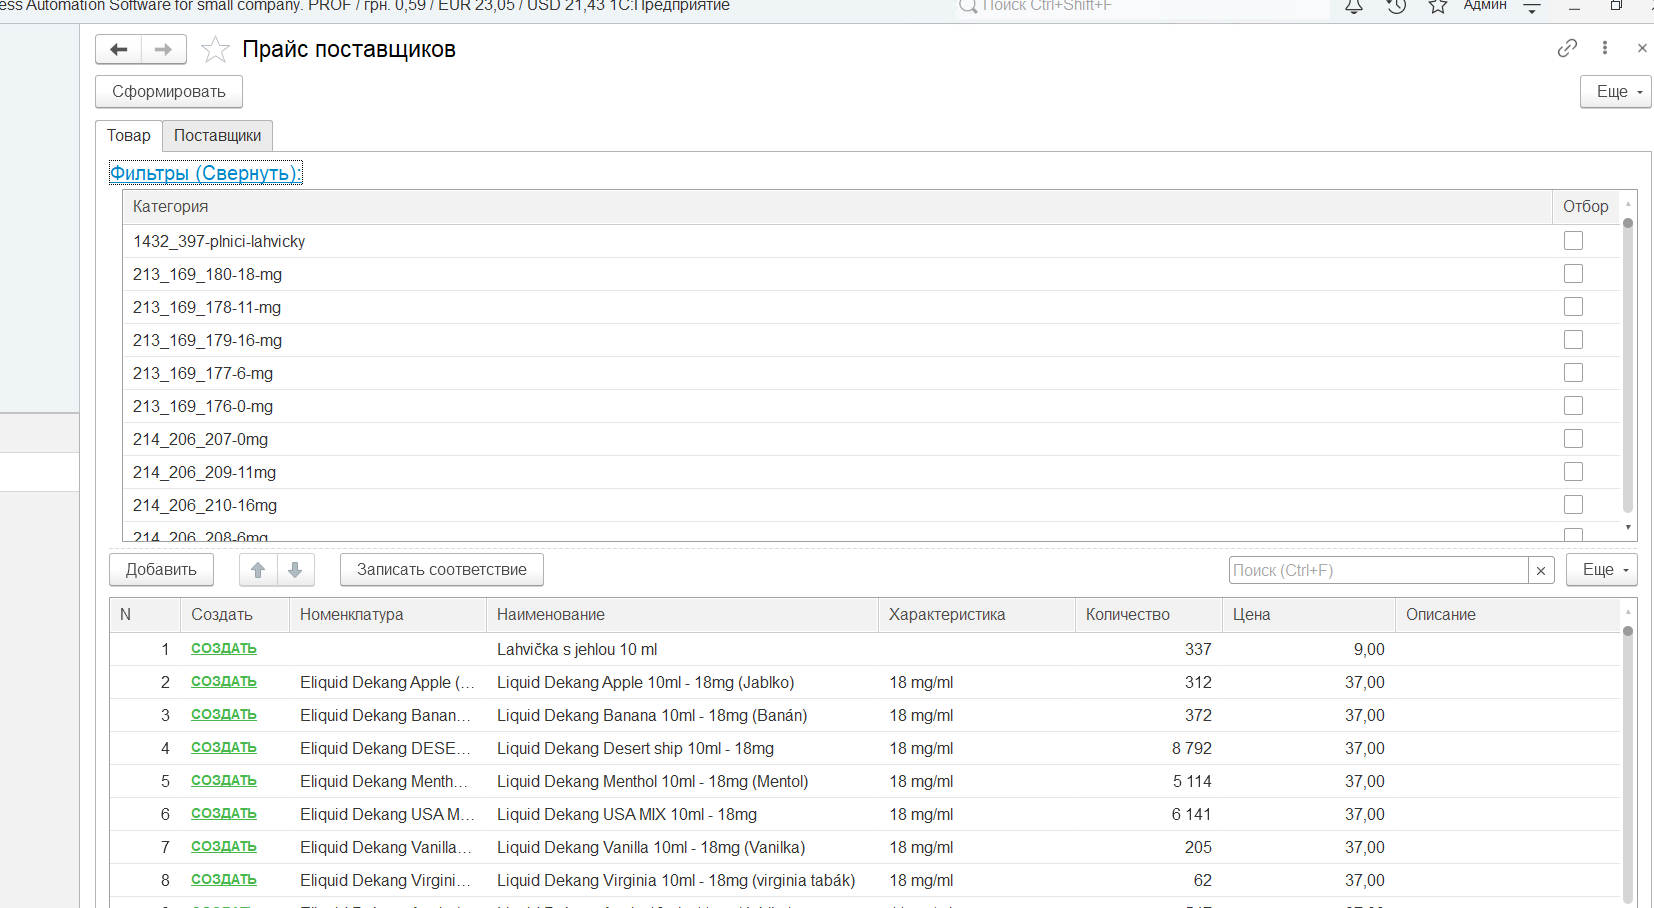Viewport: 1654px width, 908px height.
Task: Click the Описание column header
Action: [1508, 615]
